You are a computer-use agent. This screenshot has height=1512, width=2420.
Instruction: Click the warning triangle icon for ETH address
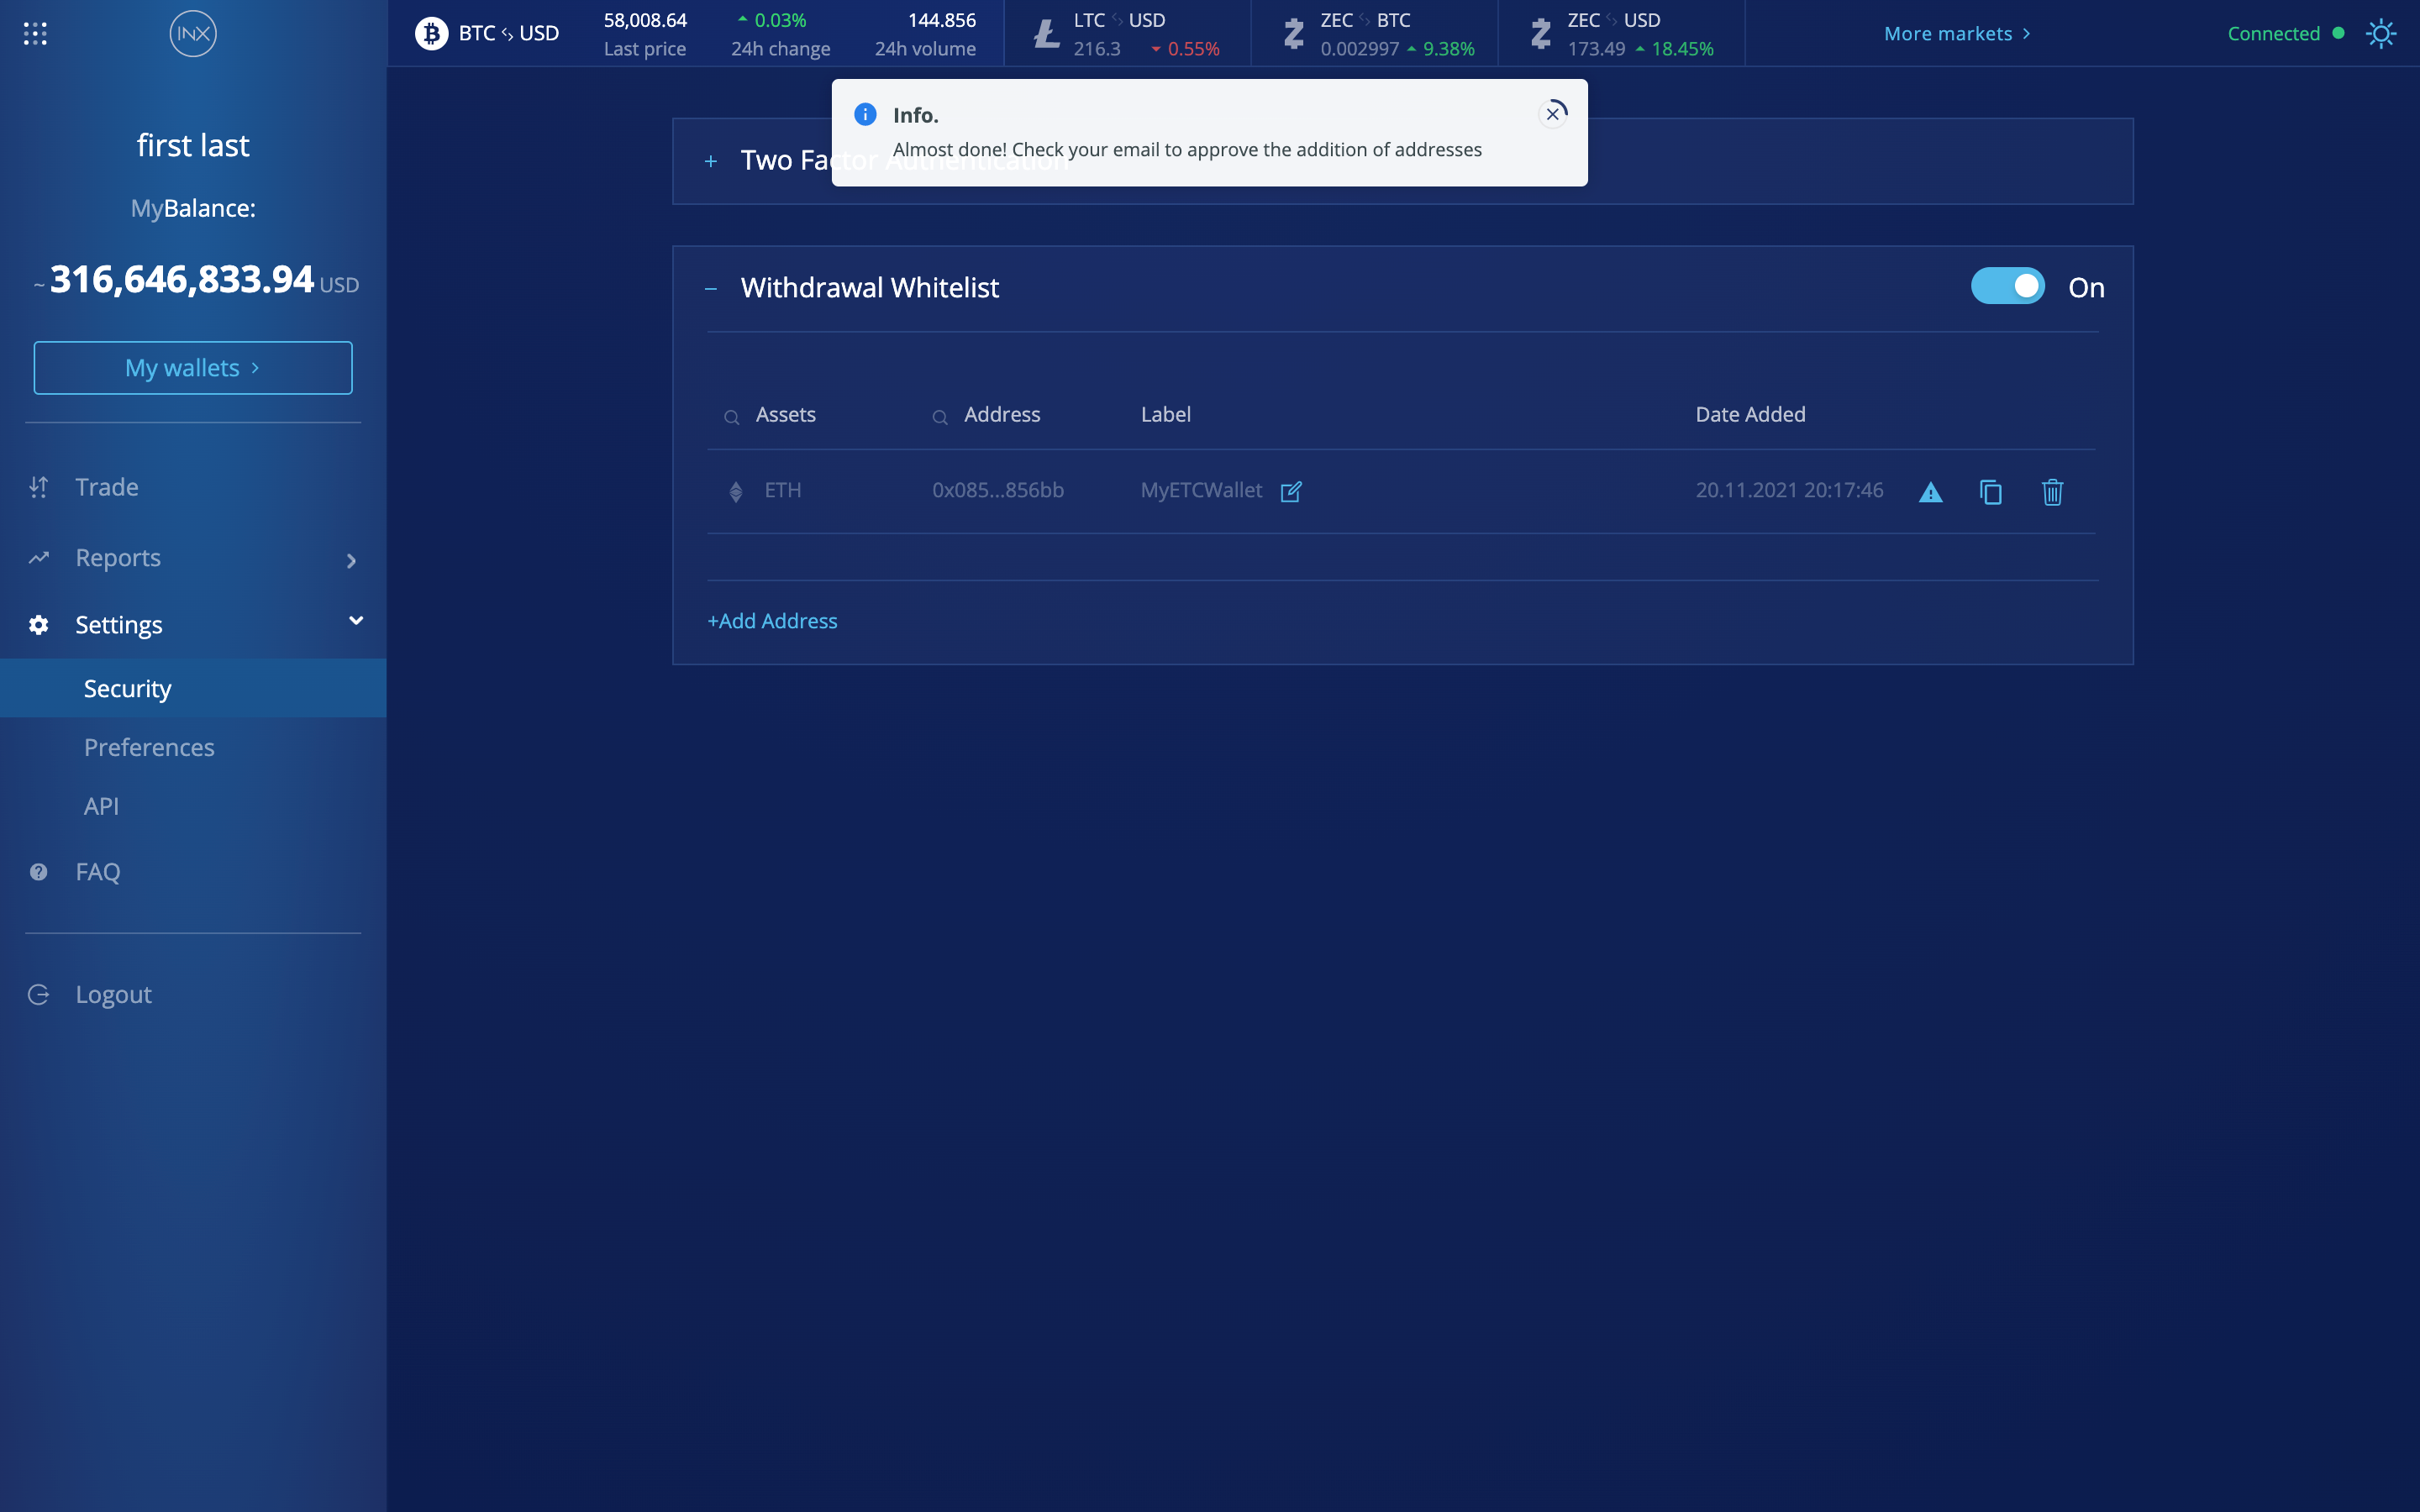(1931, 492)
